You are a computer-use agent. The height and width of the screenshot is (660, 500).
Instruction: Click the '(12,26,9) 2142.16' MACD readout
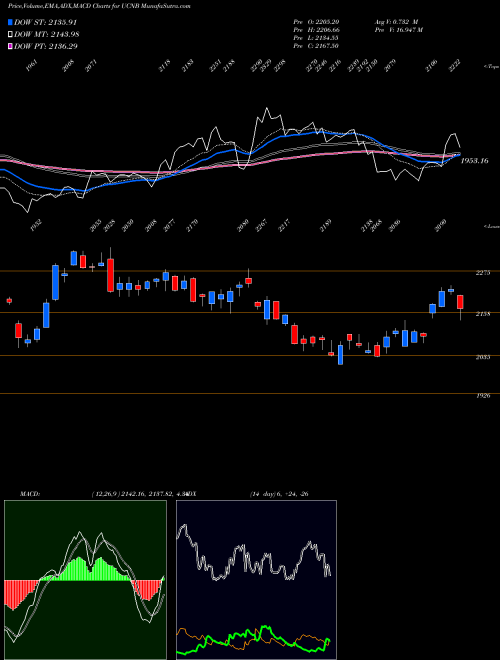[117, 494]
